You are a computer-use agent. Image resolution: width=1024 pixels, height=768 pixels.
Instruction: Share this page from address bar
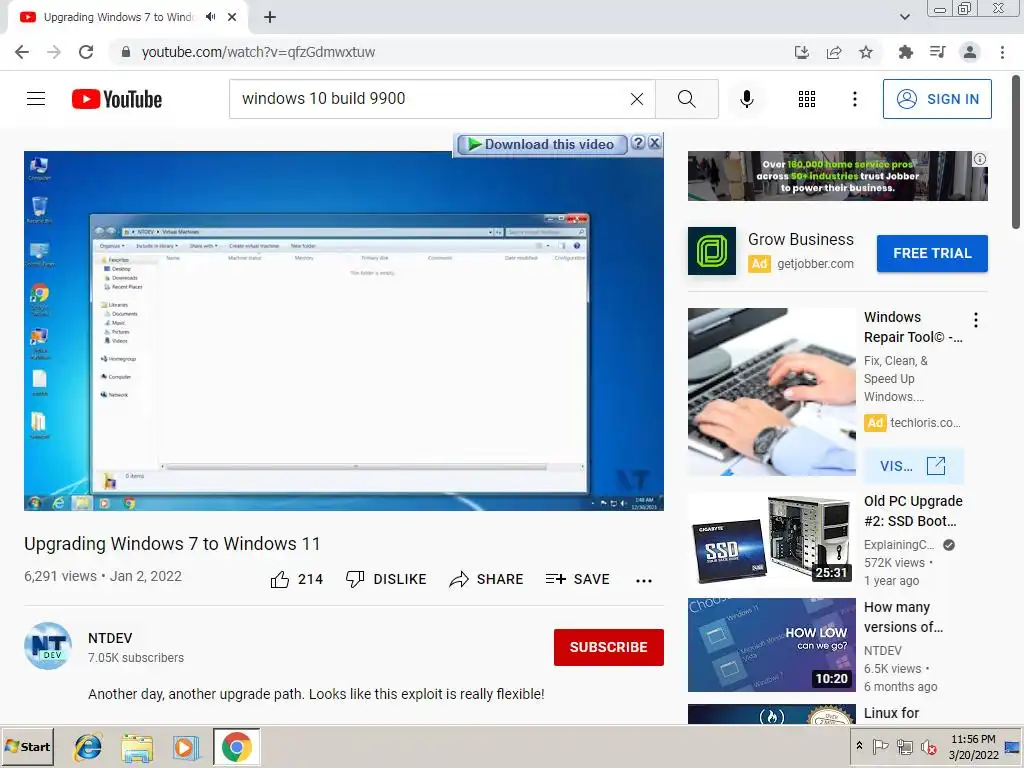[834, 52]
